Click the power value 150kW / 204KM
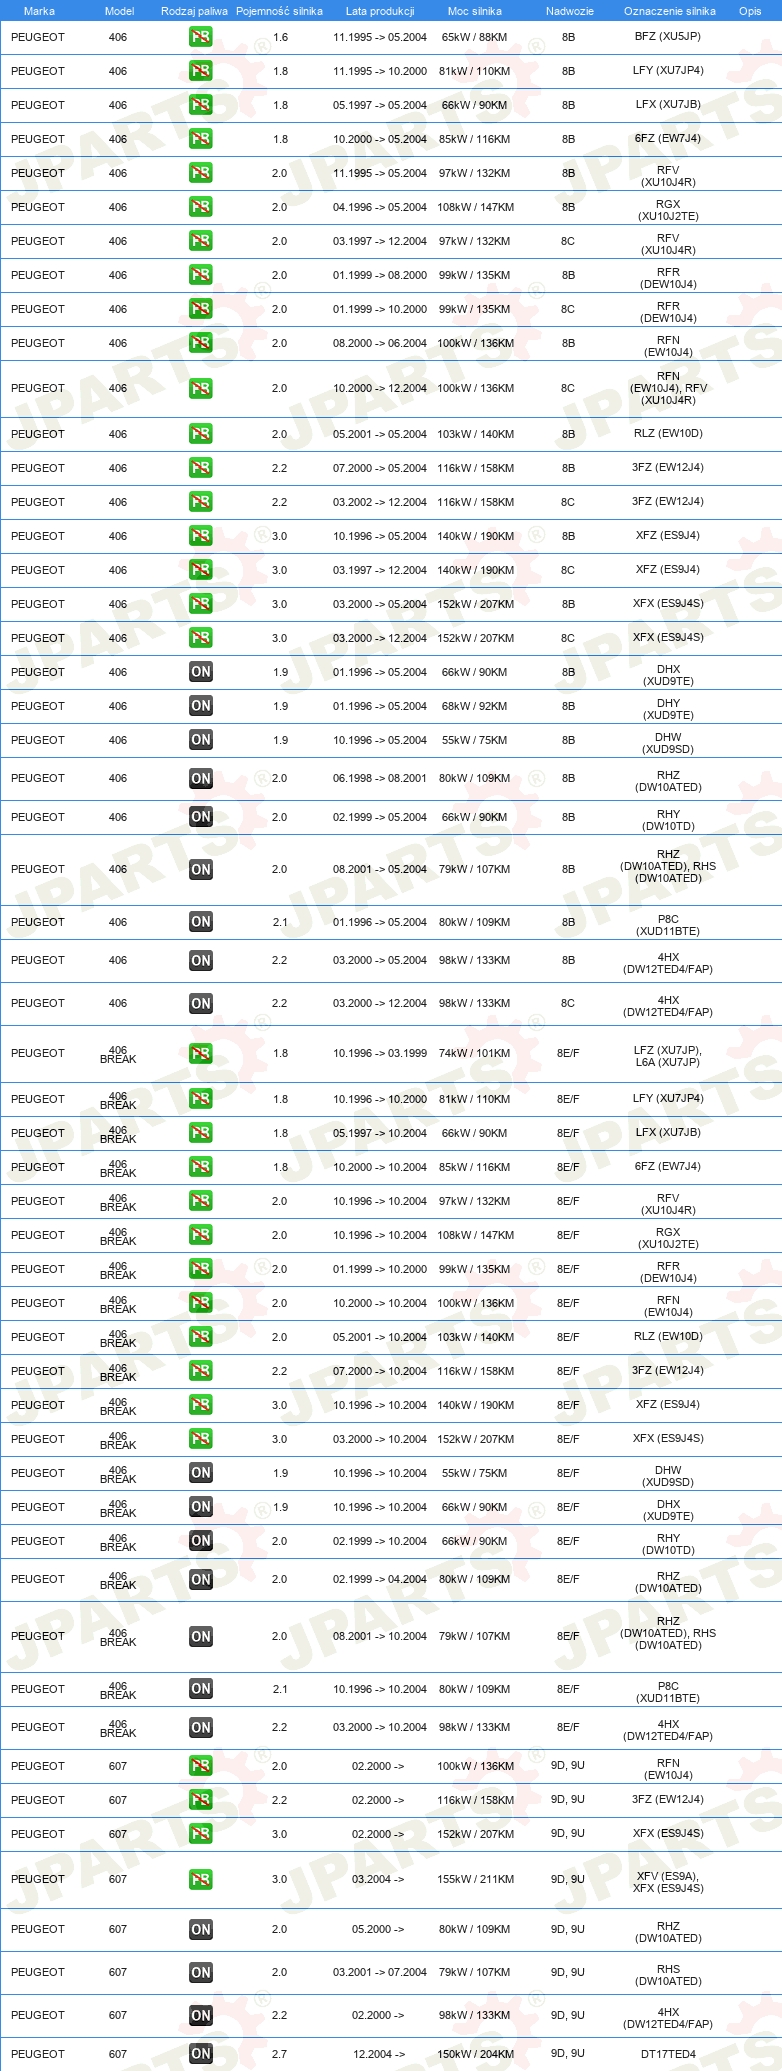 pos(475,2054)
